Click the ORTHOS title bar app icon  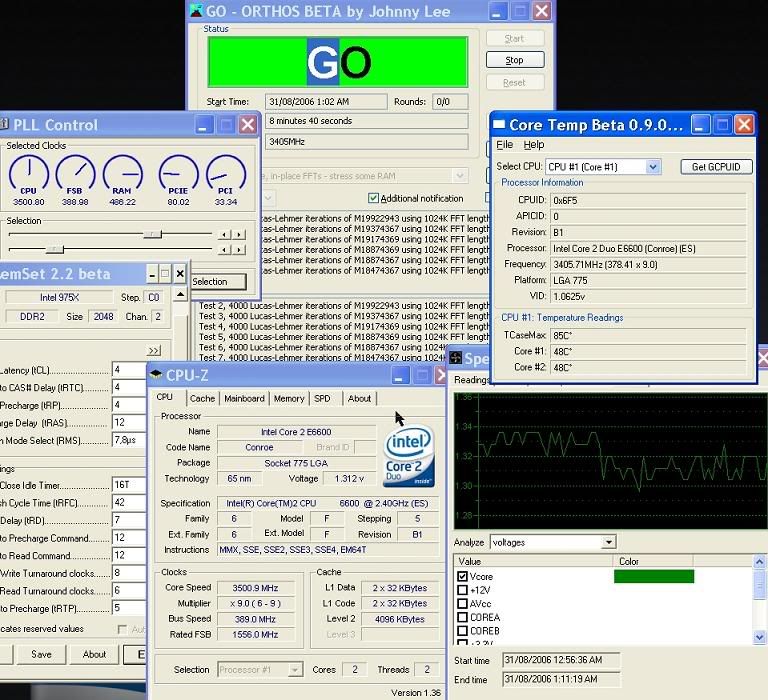click(x=196, y=11)
